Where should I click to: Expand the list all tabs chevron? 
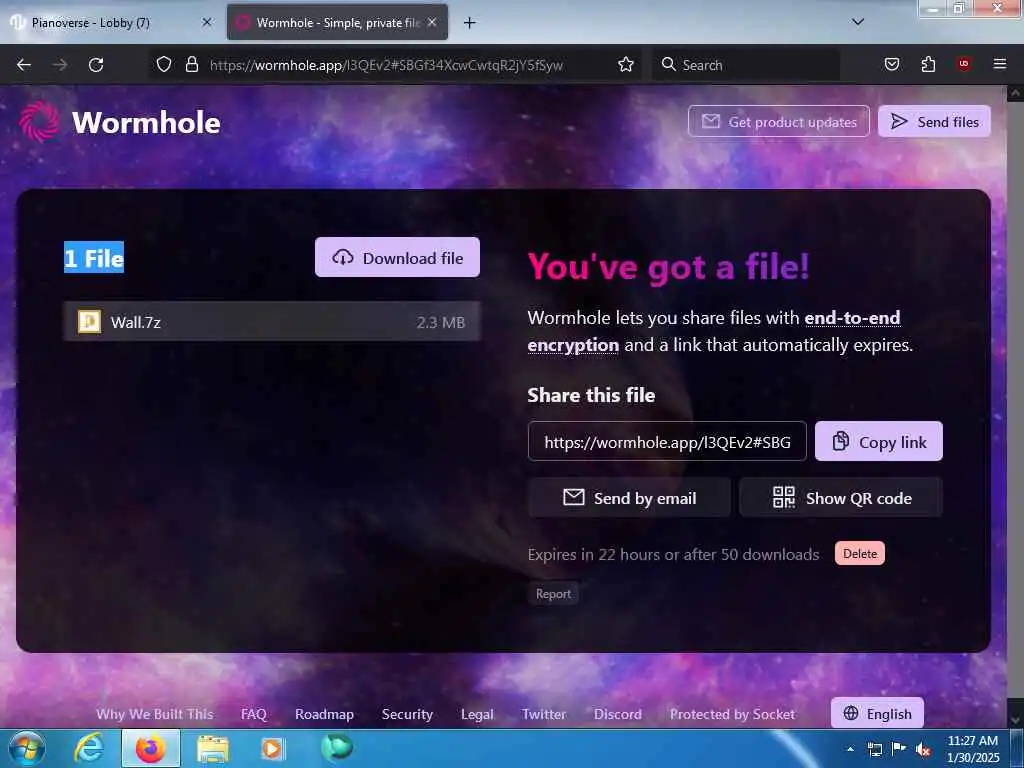pyautogui.click(x=858, y=22)
